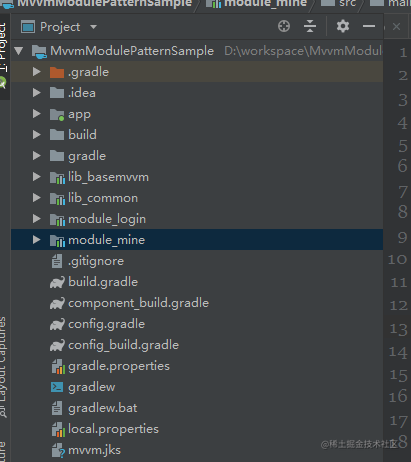Select build.gradle file name
411x462 pixels.
[x=103, y=282]
